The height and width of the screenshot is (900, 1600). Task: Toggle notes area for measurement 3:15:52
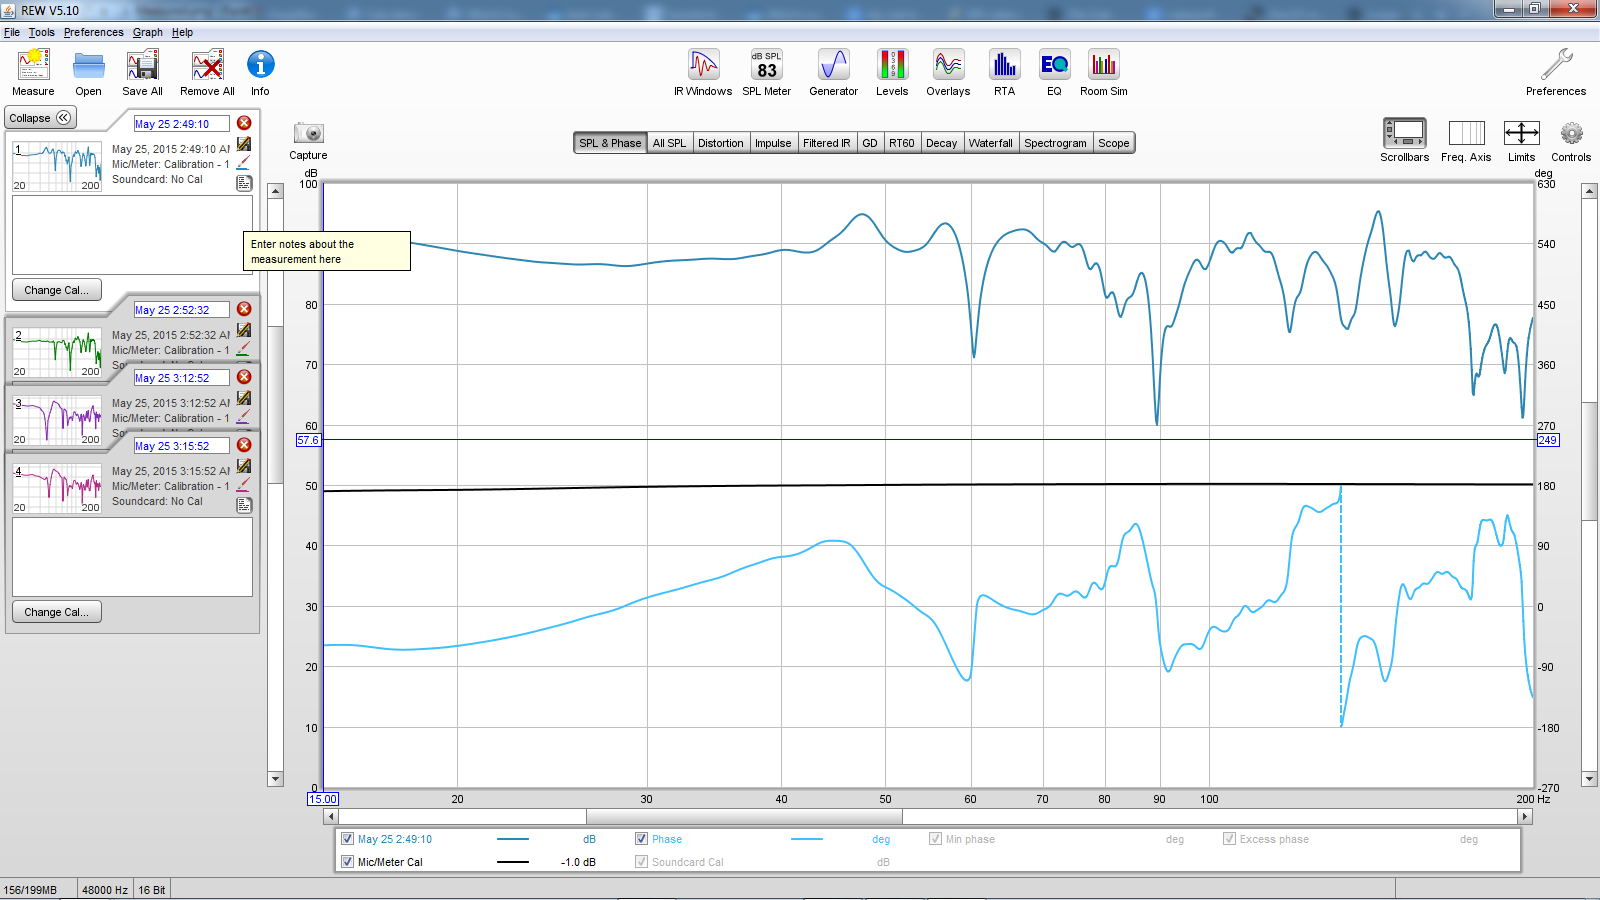coord(244,505)
